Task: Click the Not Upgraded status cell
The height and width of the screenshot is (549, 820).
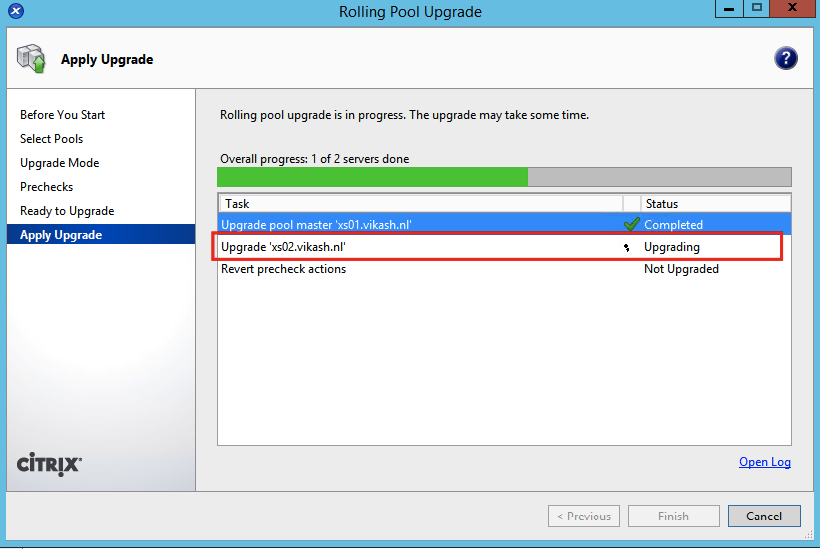Action: (681, 269)
